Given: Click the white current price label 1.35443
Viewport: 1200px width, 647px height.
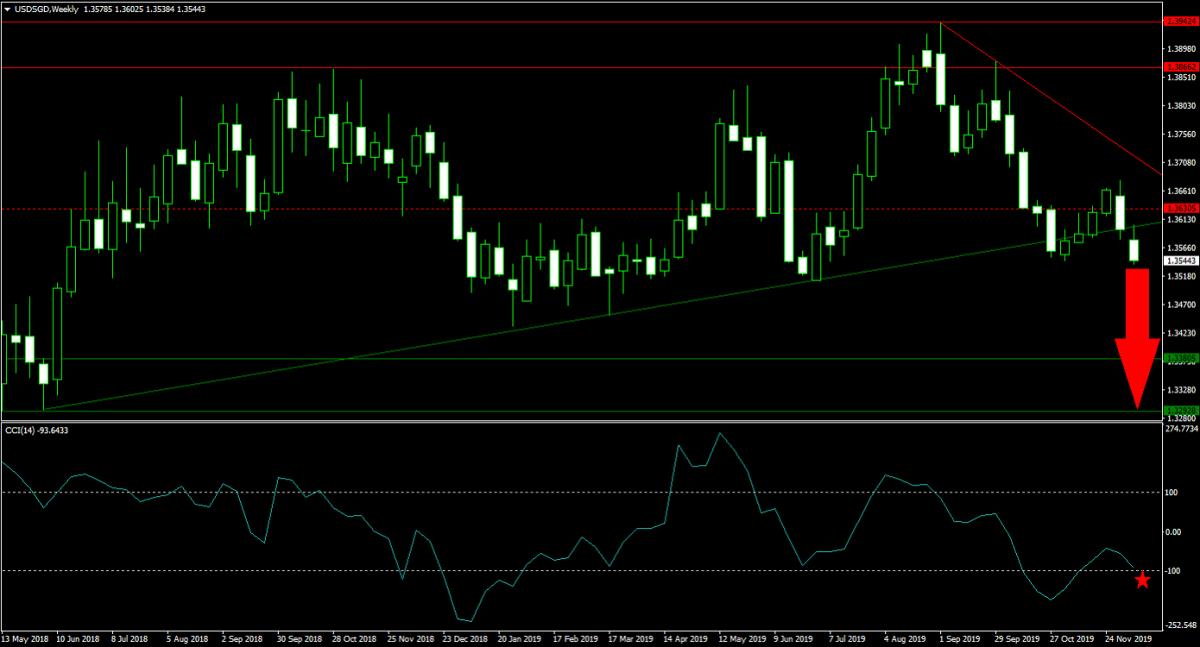Looking at the screenshot, I should [1180, 261].
